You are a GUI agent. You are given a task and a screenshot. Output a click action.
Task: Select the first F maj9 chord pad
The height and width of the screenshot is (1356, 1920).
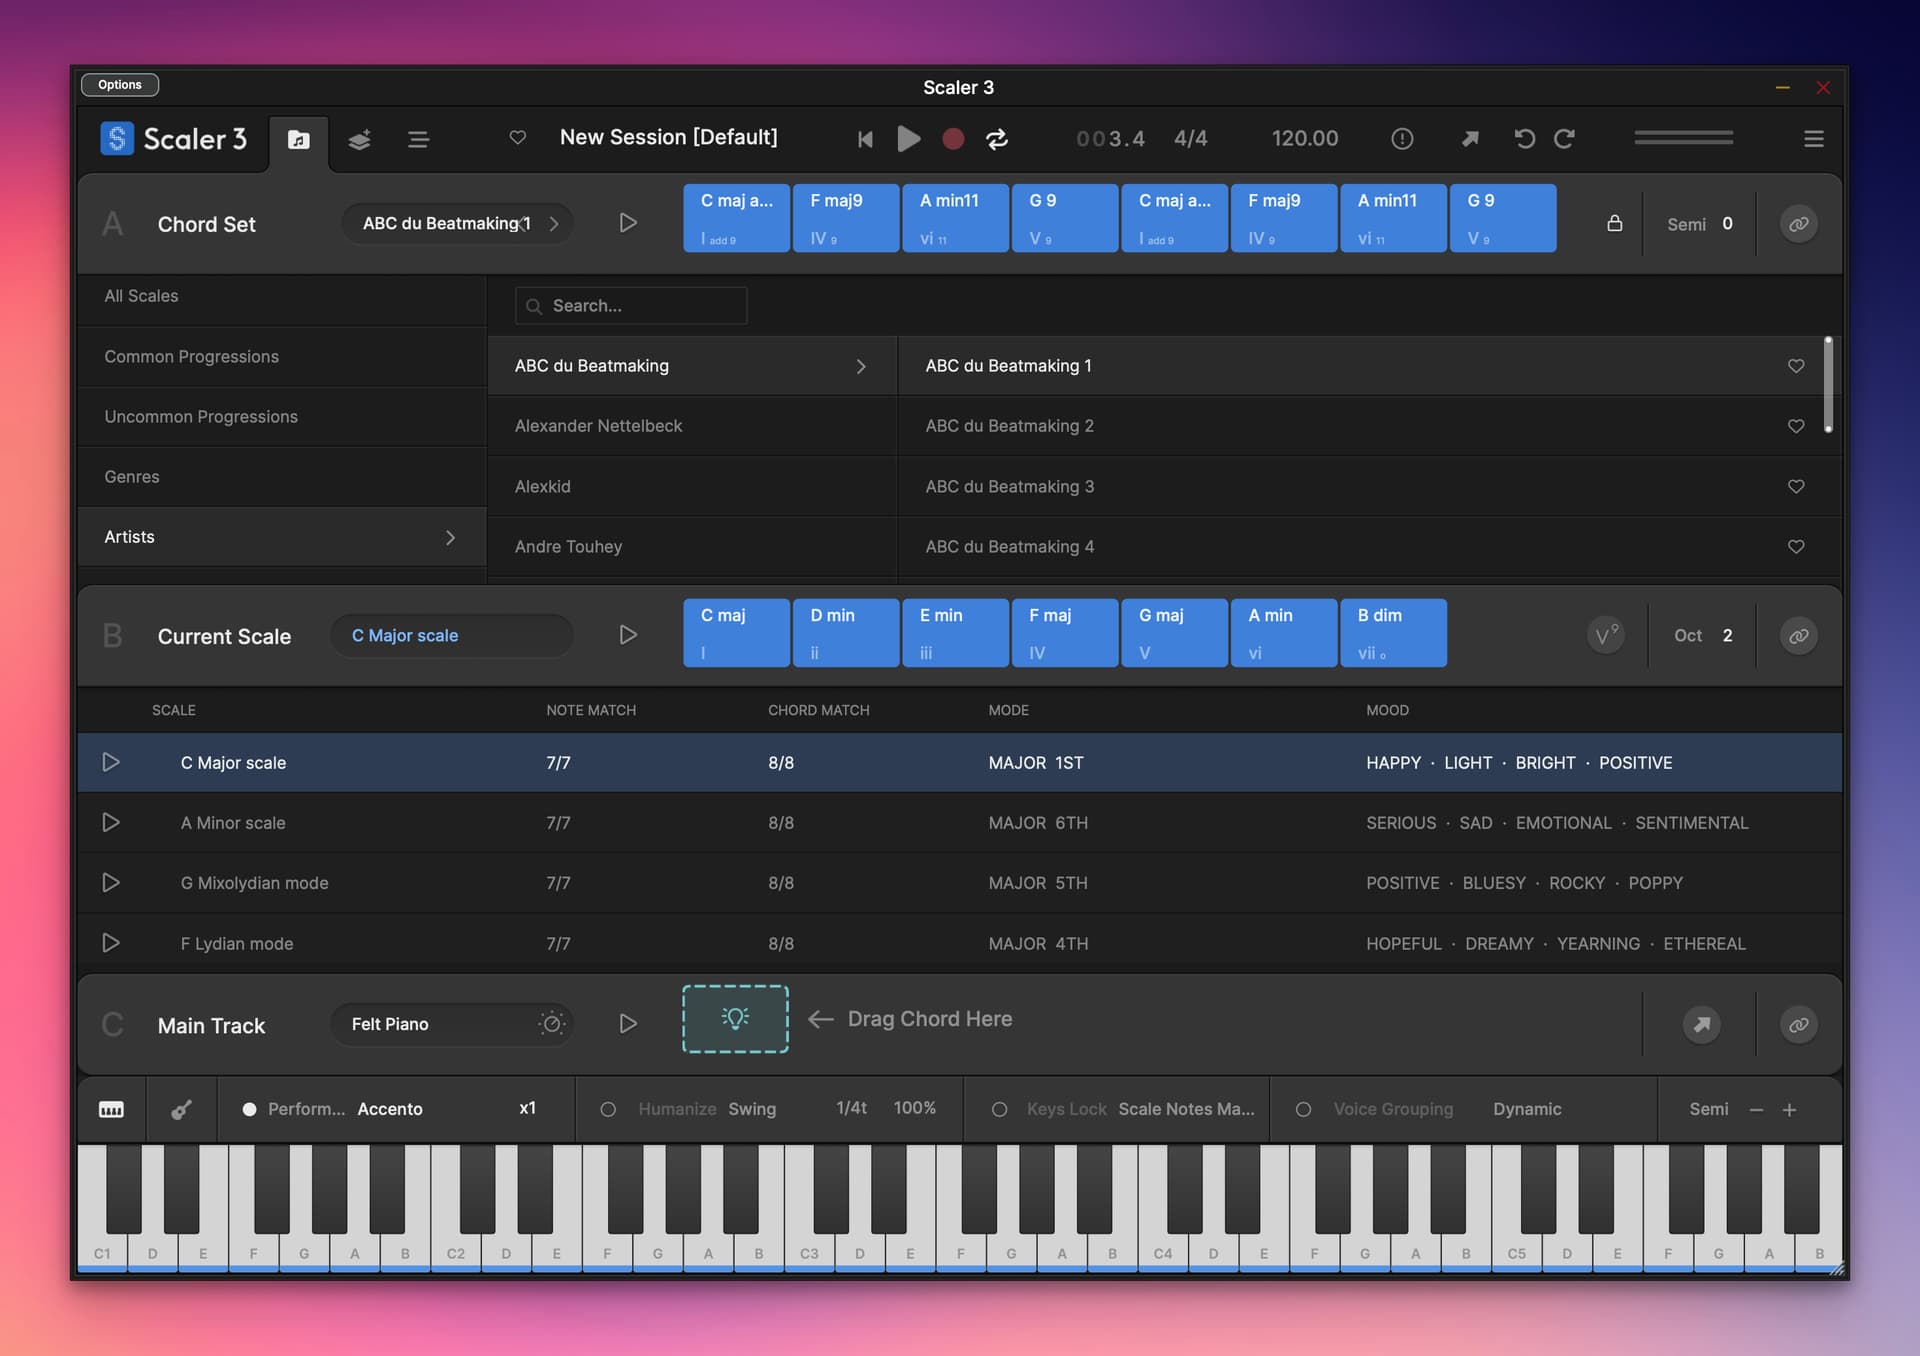846,218
